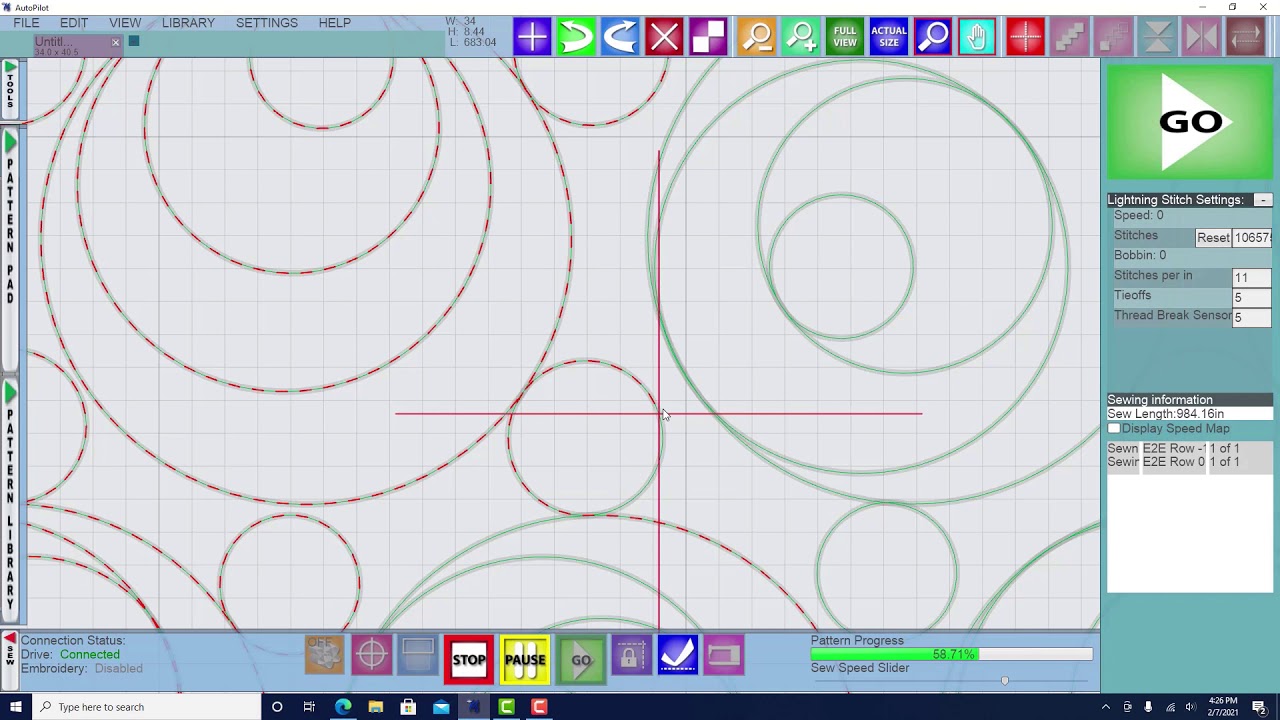The image size is (1280, 720).
Task: Click the Embroidery Disabled status text
Action: [81, 668]
